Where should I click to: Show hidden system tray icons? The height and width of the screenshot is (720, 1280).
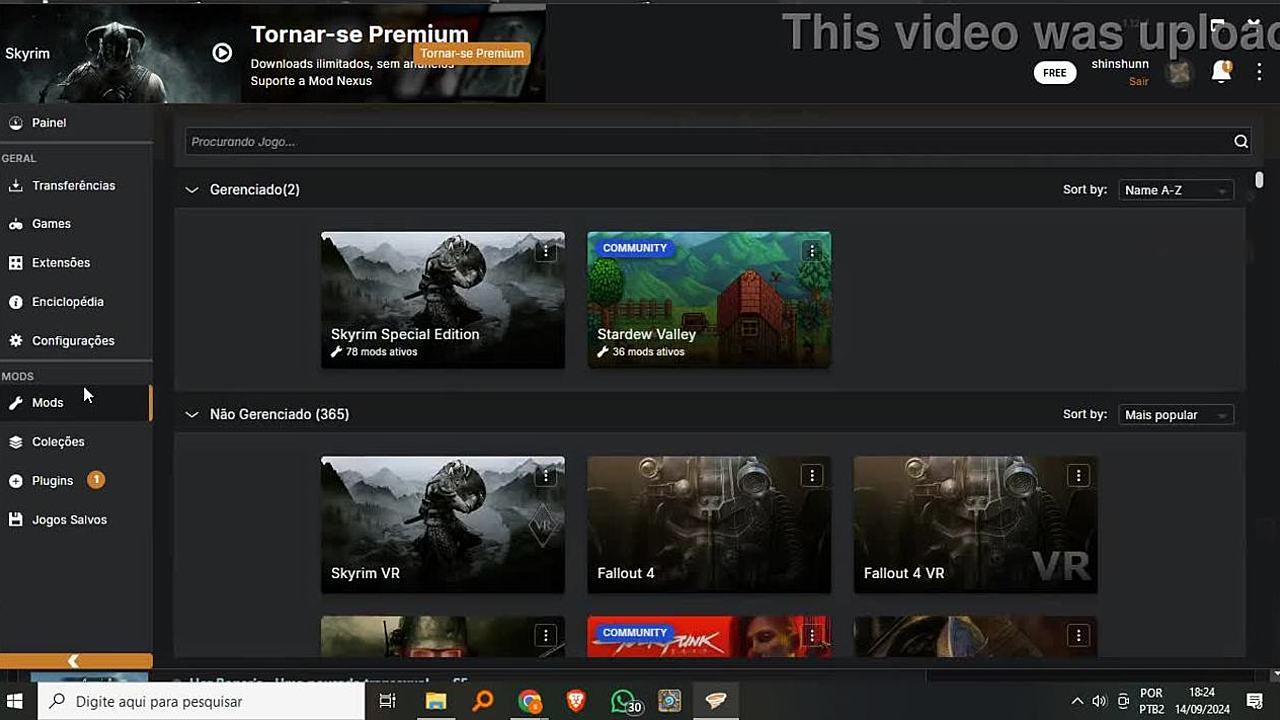(x=1076, y=701)
